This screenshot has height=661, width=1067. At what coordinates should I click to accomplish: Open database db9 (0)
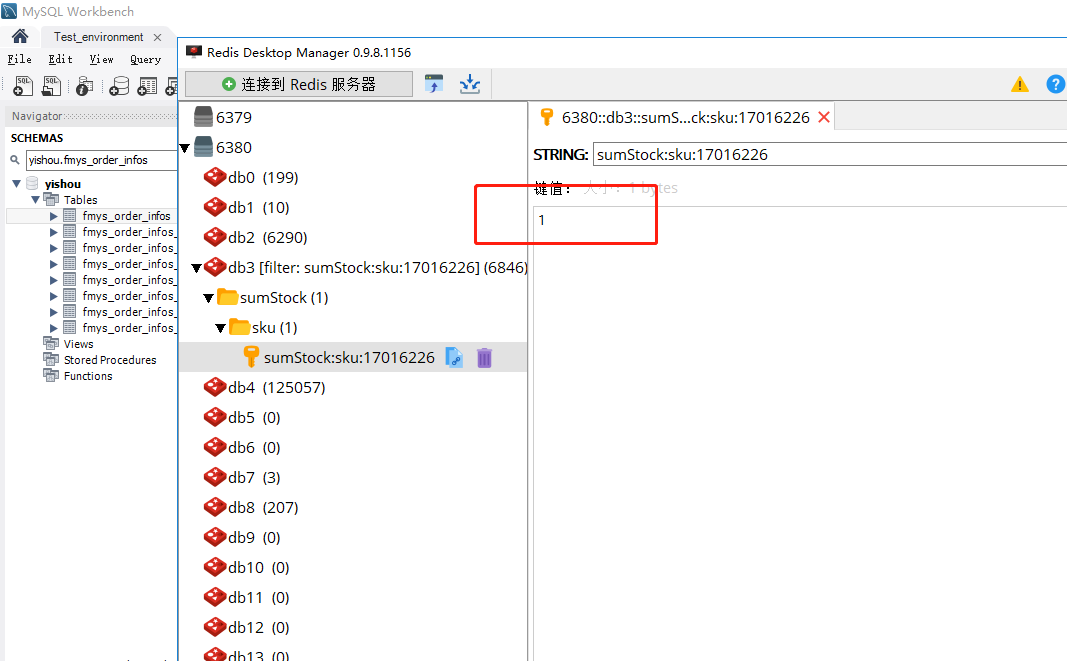pos(254,537)
